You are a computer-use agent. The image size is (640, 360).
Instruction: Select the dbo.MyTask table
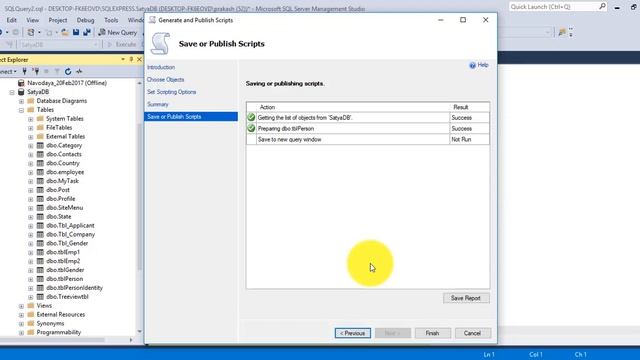coord(62,181)
